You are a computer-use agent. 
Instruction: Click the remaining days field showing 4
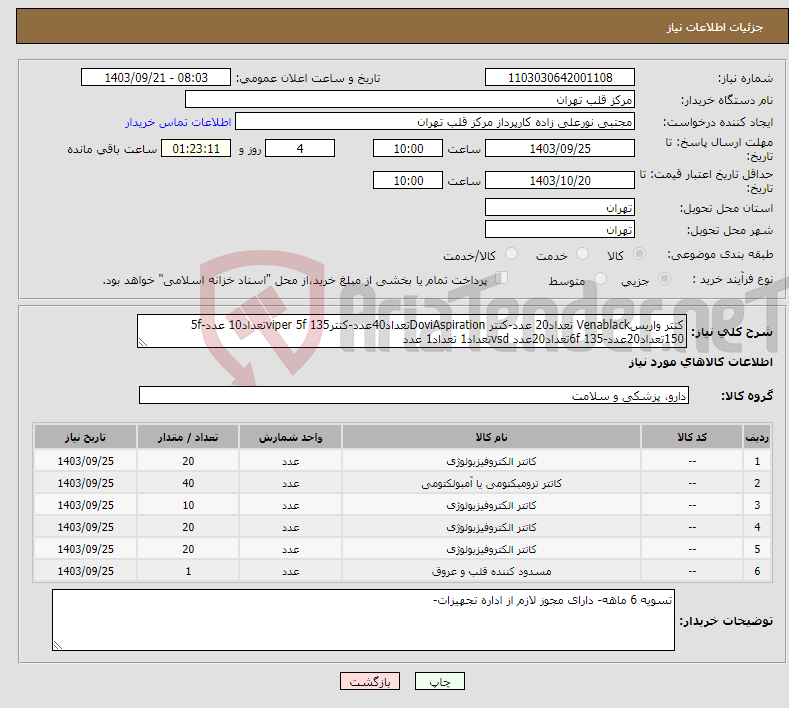click(x=300, y=148)
